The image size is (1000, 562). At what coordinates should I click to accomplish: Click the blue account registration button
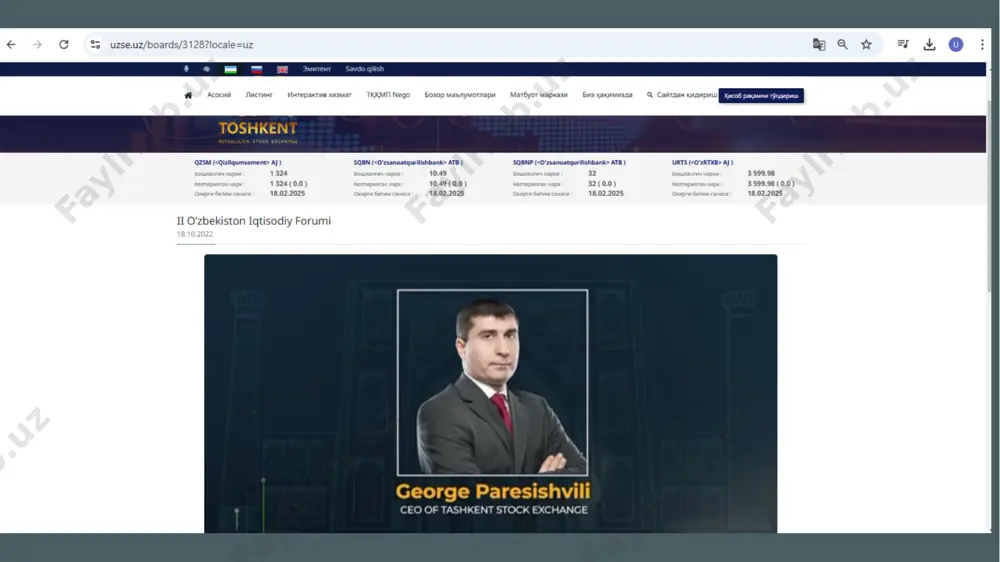(761, 96)
